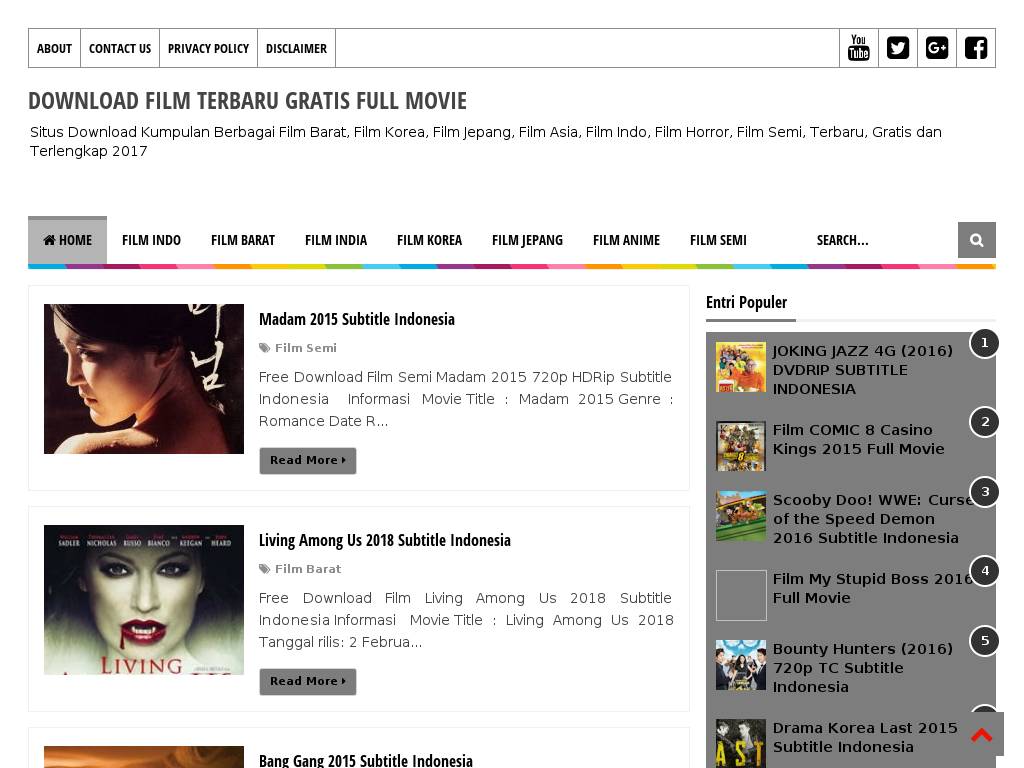1024x768 pixels.
Task: Focus the Search input field
Action: [x=882, y=240]
